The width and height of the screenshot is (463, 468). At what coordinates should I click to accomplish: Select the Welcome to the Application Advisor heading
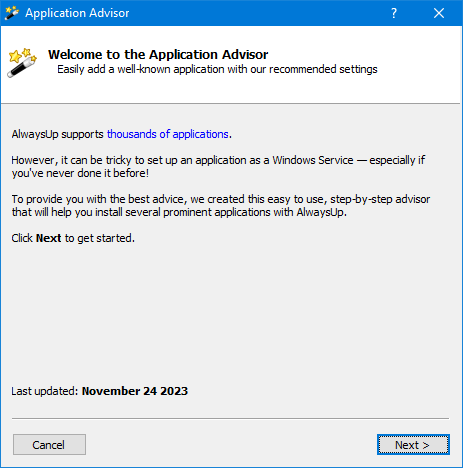coord(158,54)
